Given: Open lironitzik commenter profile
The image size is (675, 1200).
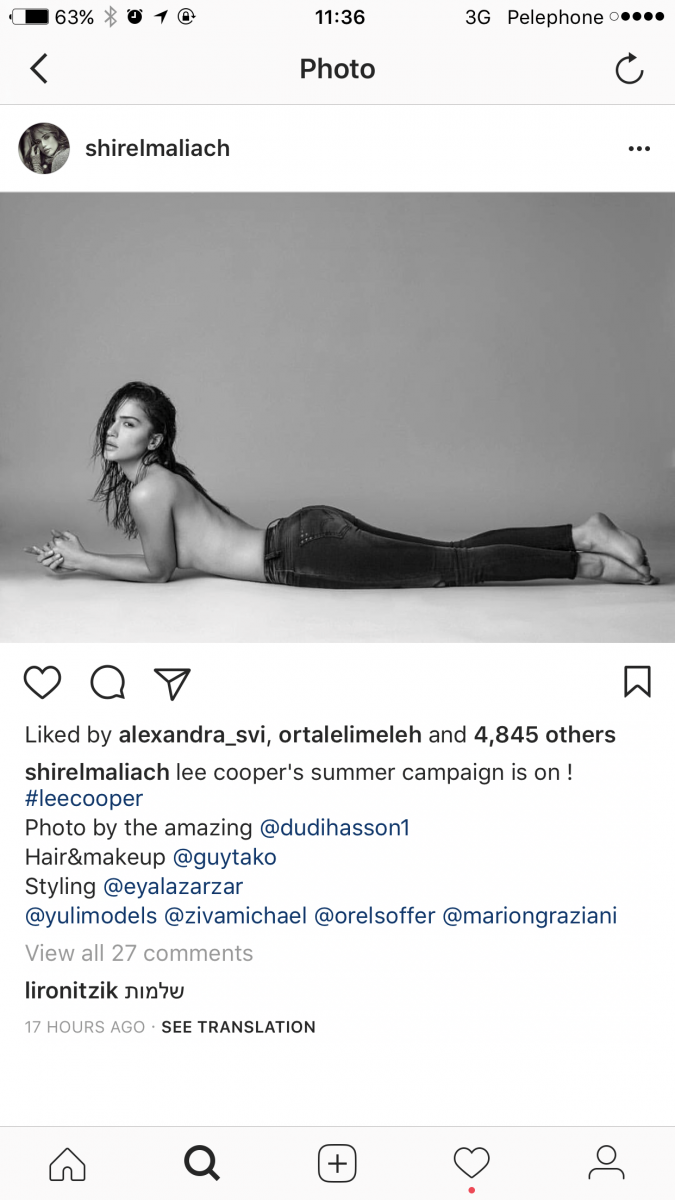Looking at the screenshot, I should [71, 991].
